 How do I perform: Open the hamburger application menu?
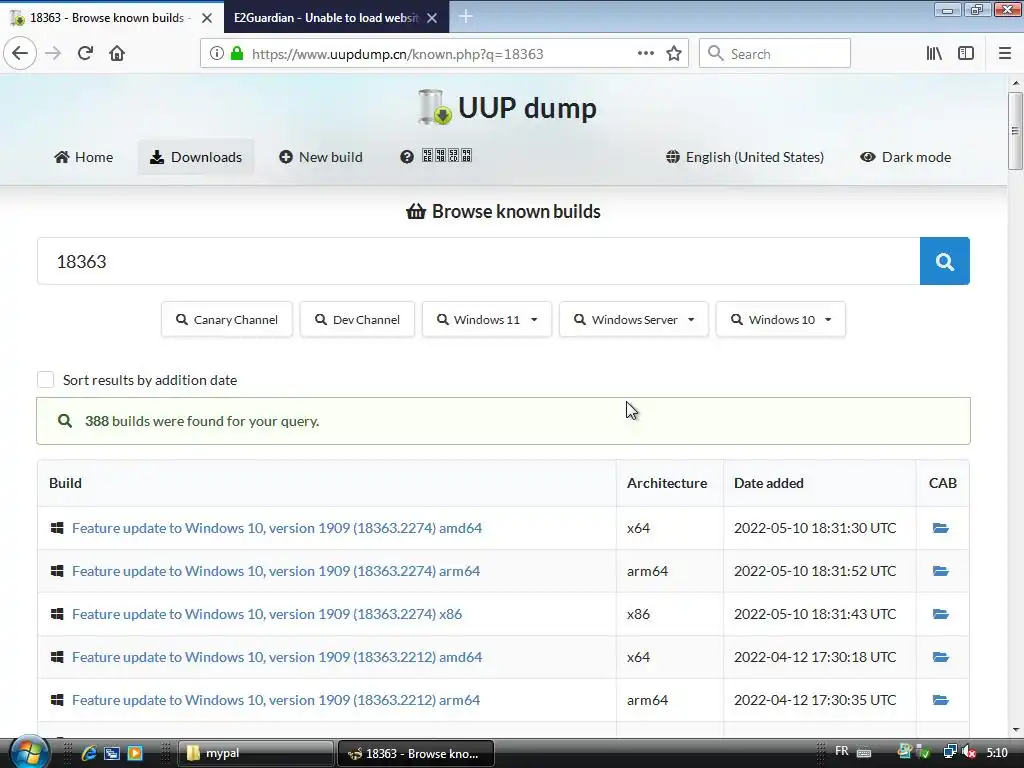tap(1005, 54)
